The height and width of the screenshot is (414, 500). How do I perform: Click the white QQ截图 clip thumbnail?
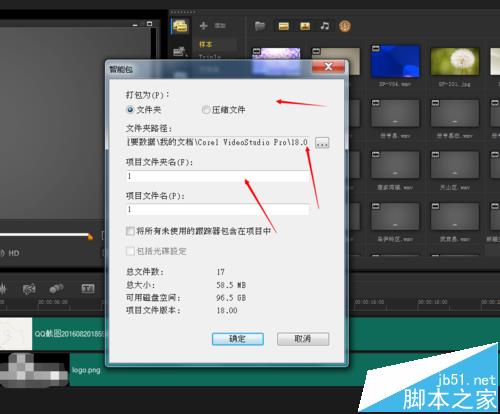(16, 334)
